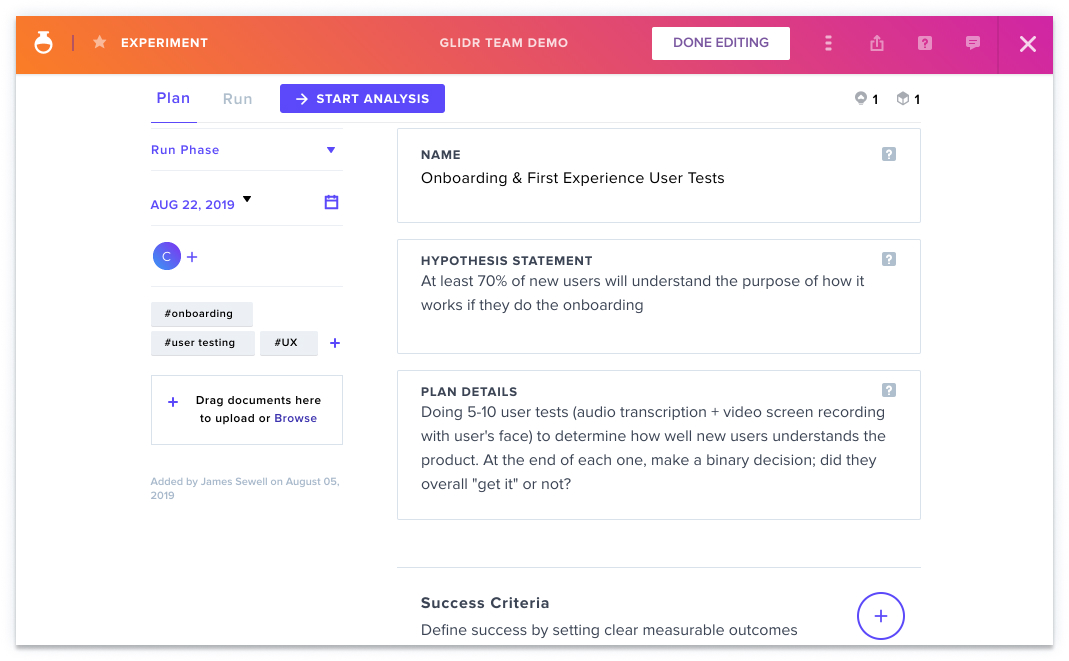Edit the Hypothesis Statement text

click(x=642, y=293)
